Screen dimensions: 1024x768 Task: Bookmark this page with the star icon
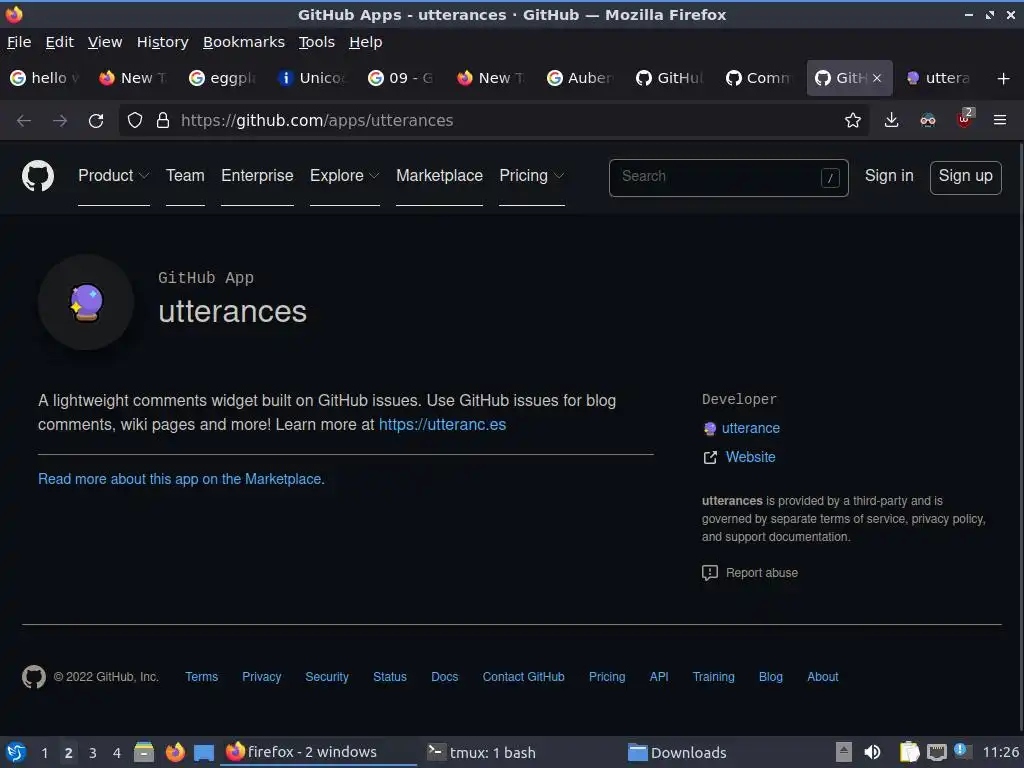coord(852,120)
